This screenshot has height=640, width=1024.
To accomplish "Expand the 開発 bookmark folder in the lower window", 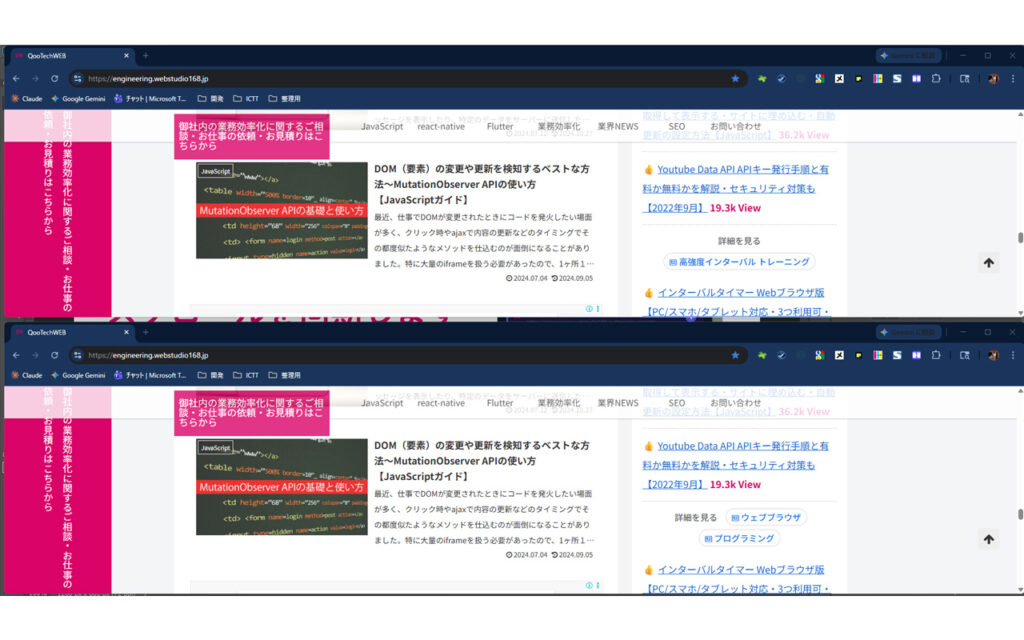I will tap(211, 376).
